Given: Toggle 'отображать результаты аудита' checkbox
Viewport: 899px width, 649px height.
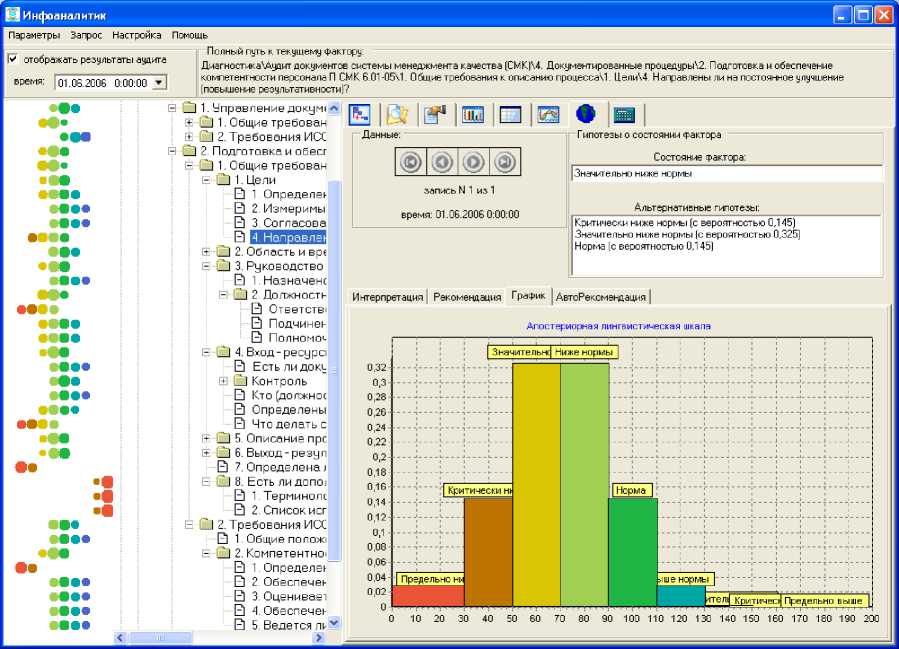Looking at the screenshot, I should coord(13,59).
